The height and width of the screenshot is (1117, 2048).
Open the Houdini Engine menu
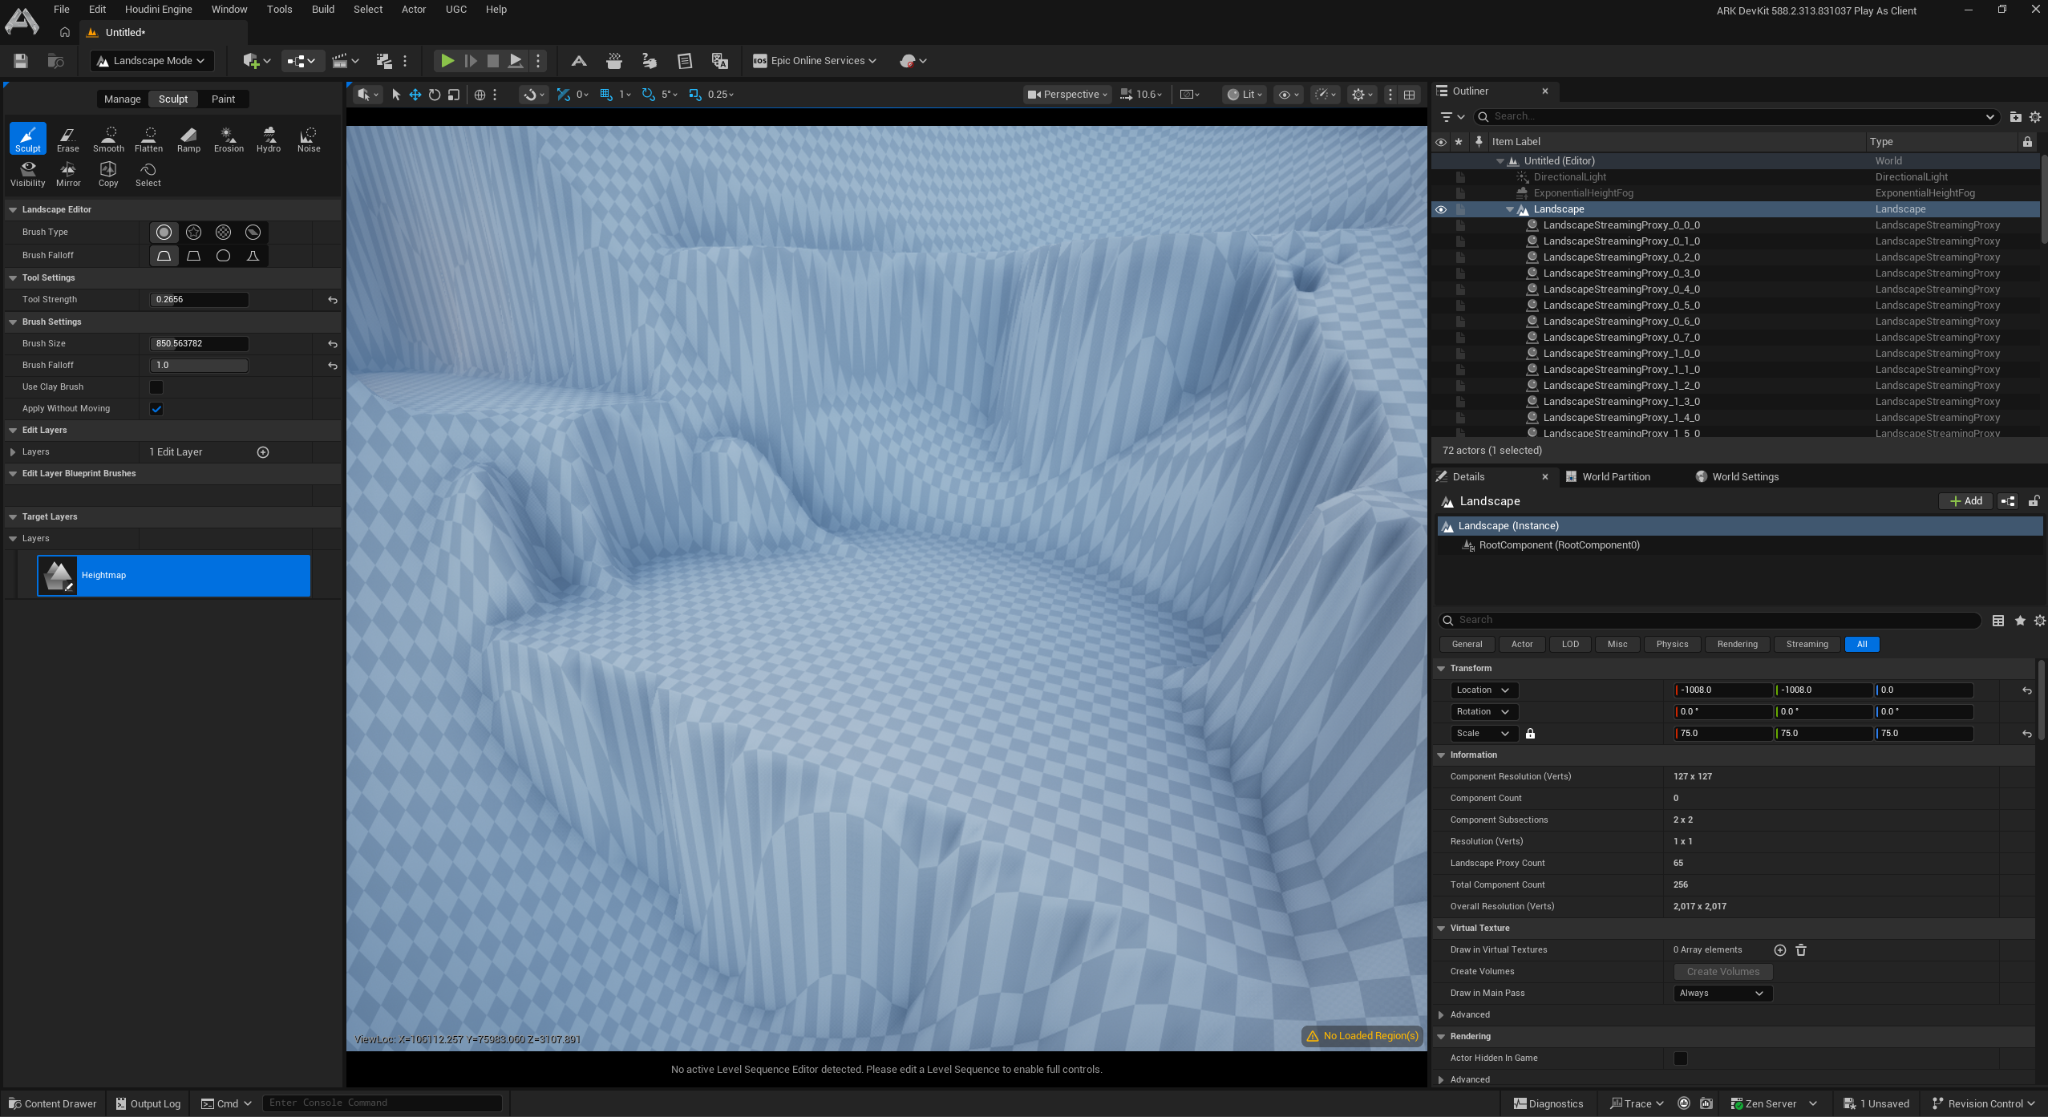point(158,9)
